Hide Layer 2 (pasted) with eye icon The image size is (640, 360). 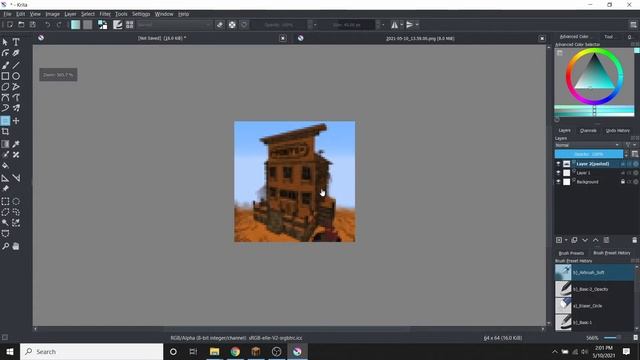(x=558, y=164)
